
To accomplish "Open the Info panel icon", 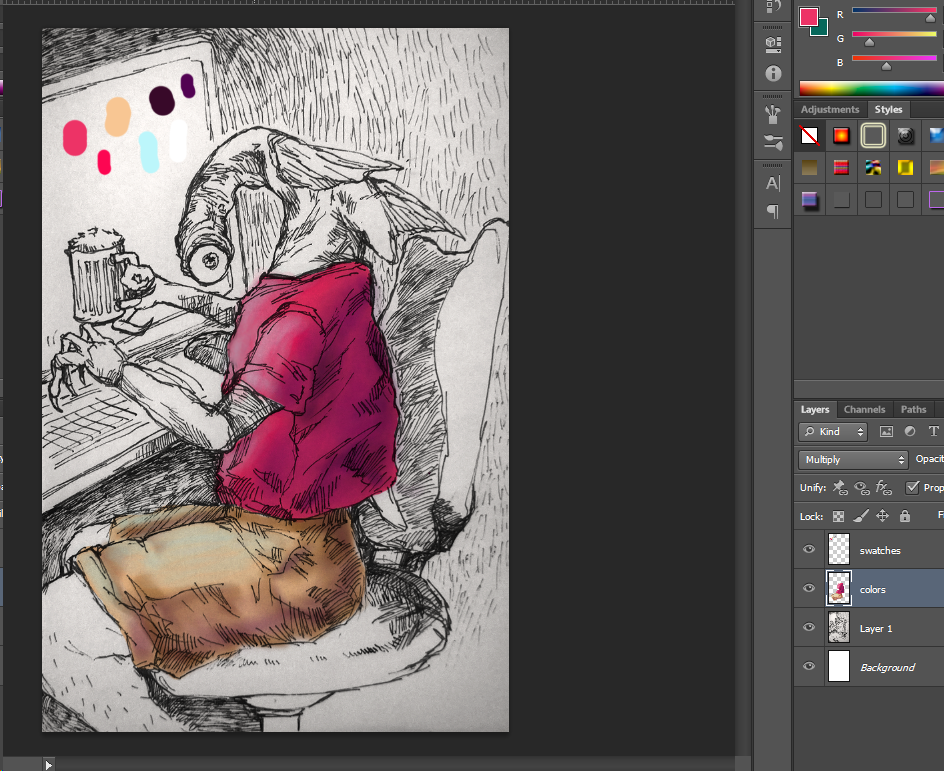I will [x=773, y=73].
